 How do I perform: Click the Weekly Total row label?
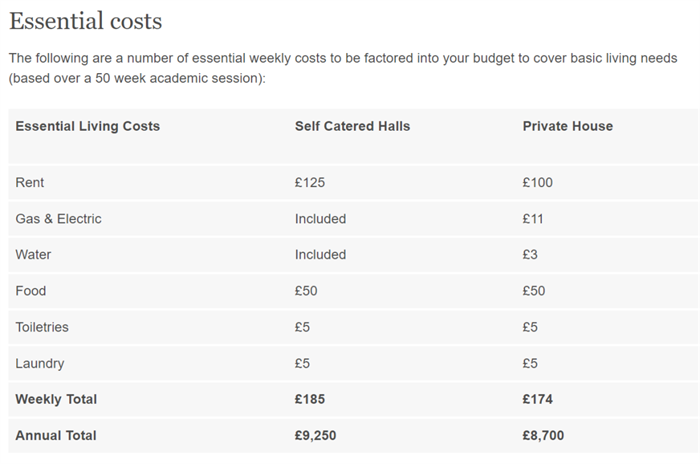point(56,399)
